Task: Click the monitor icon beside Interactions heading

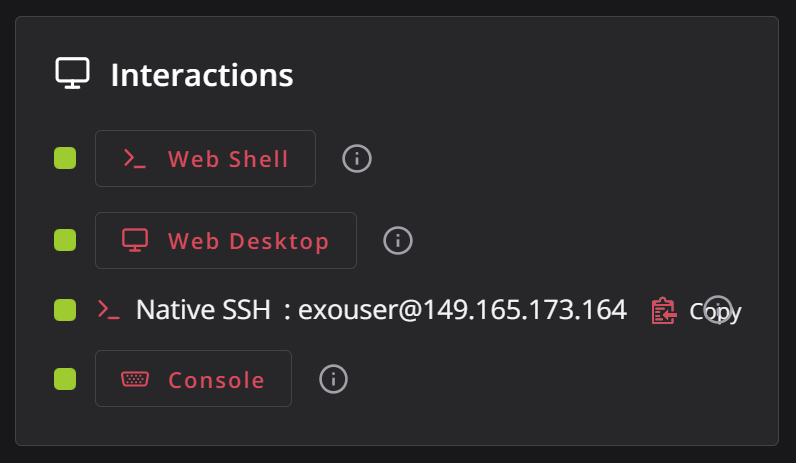Action: pyautogui.click(x=73, y=73)
